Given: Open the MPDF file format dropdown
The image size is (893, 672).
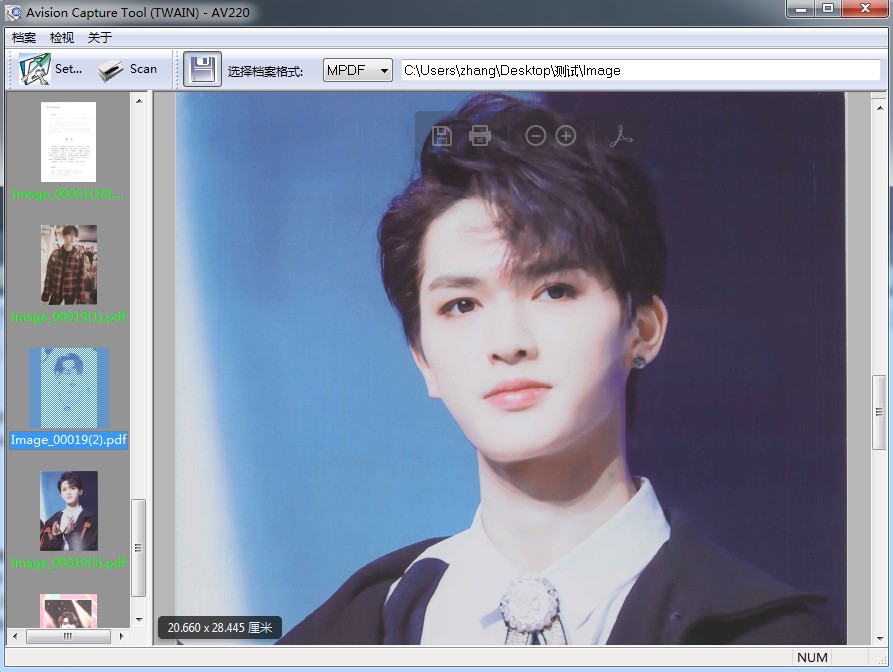Looking at the screenshot, I should 358,70.
